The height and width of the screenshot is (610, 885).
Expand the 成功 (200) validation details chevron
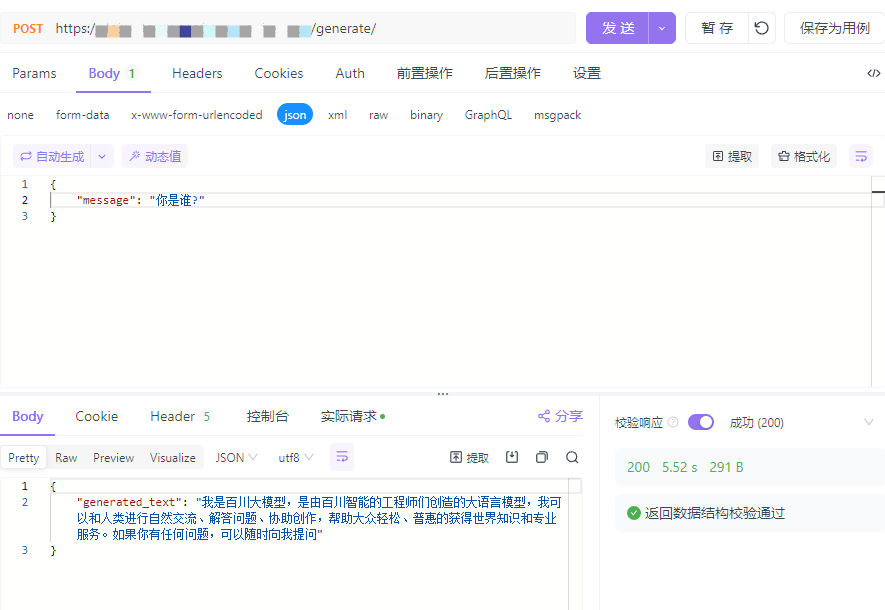pos(869,422)
